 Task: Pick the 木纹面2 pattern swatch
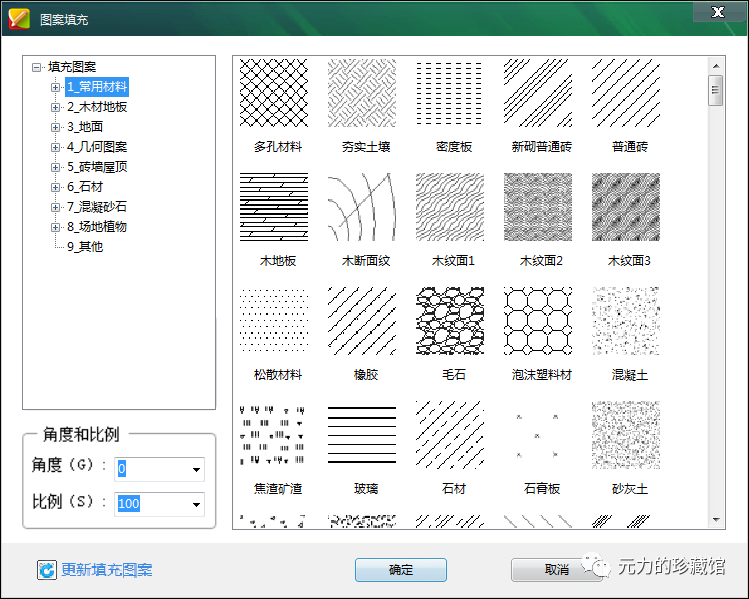pyautogui.click(x=537, y=207)
